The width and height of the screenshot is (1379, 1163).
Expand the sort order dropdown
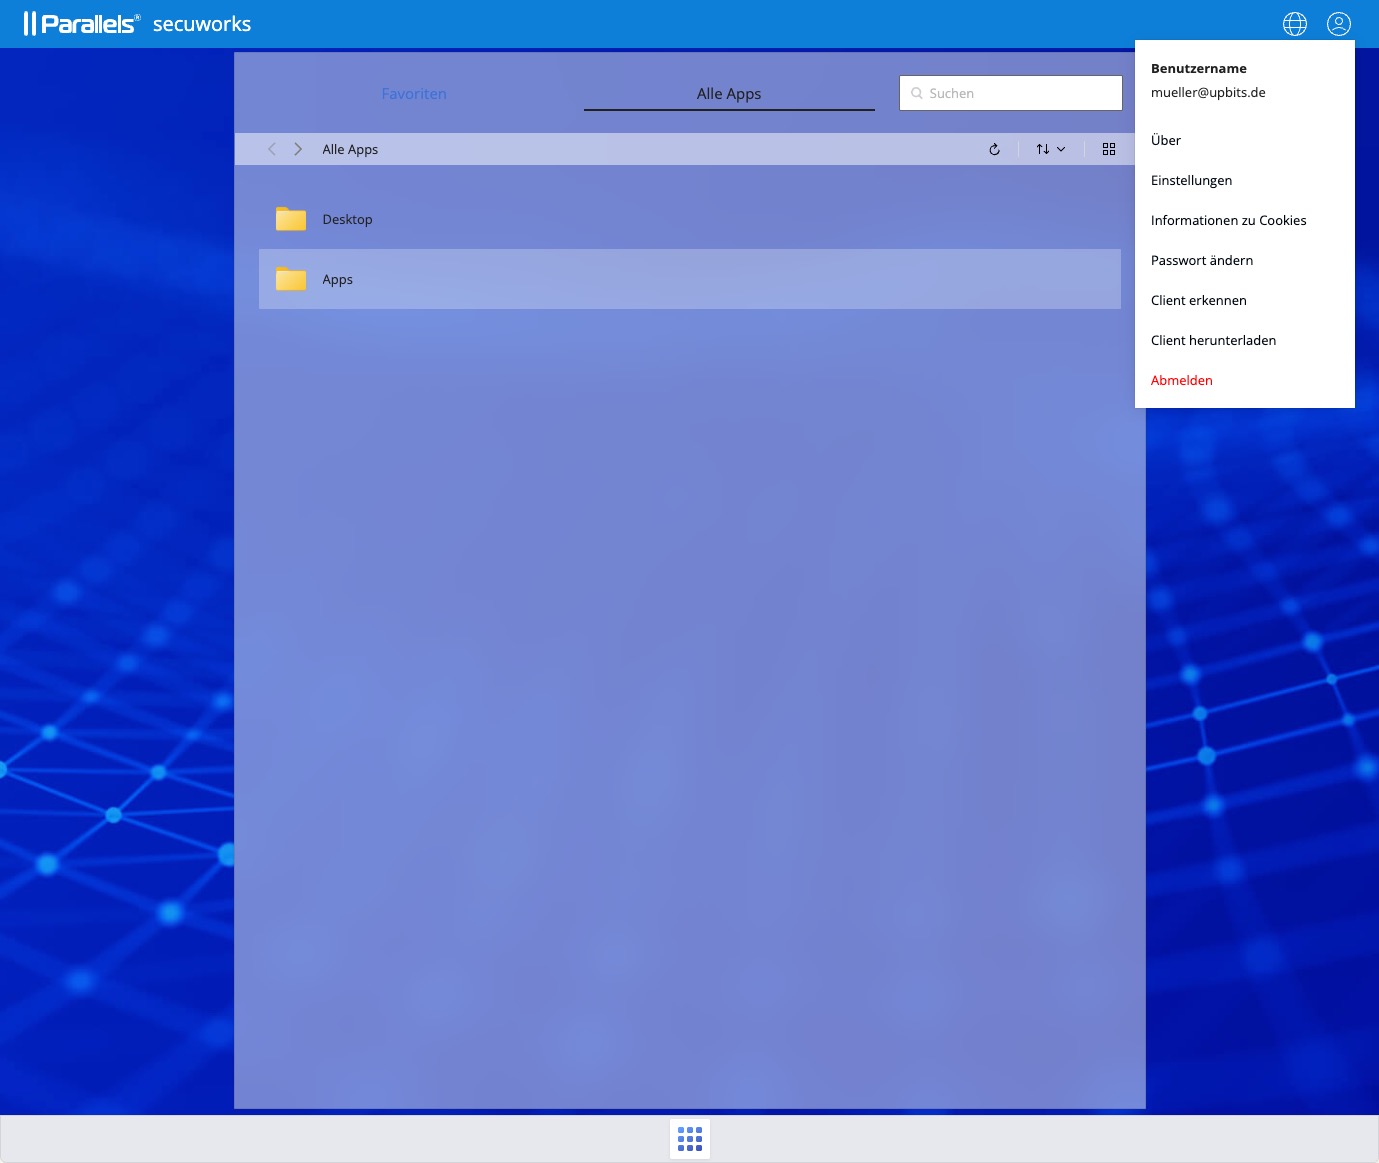pyautogui.click(x=1050, y=149)
